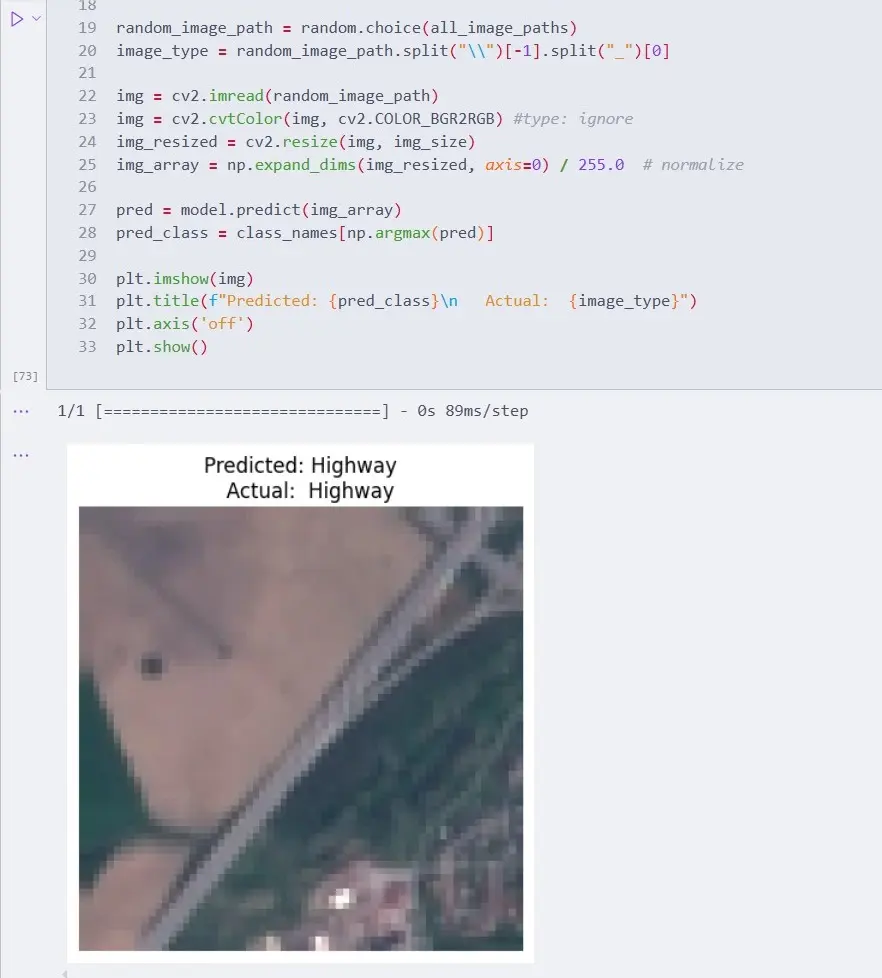Click the plt.show() call on line 33

160,346
